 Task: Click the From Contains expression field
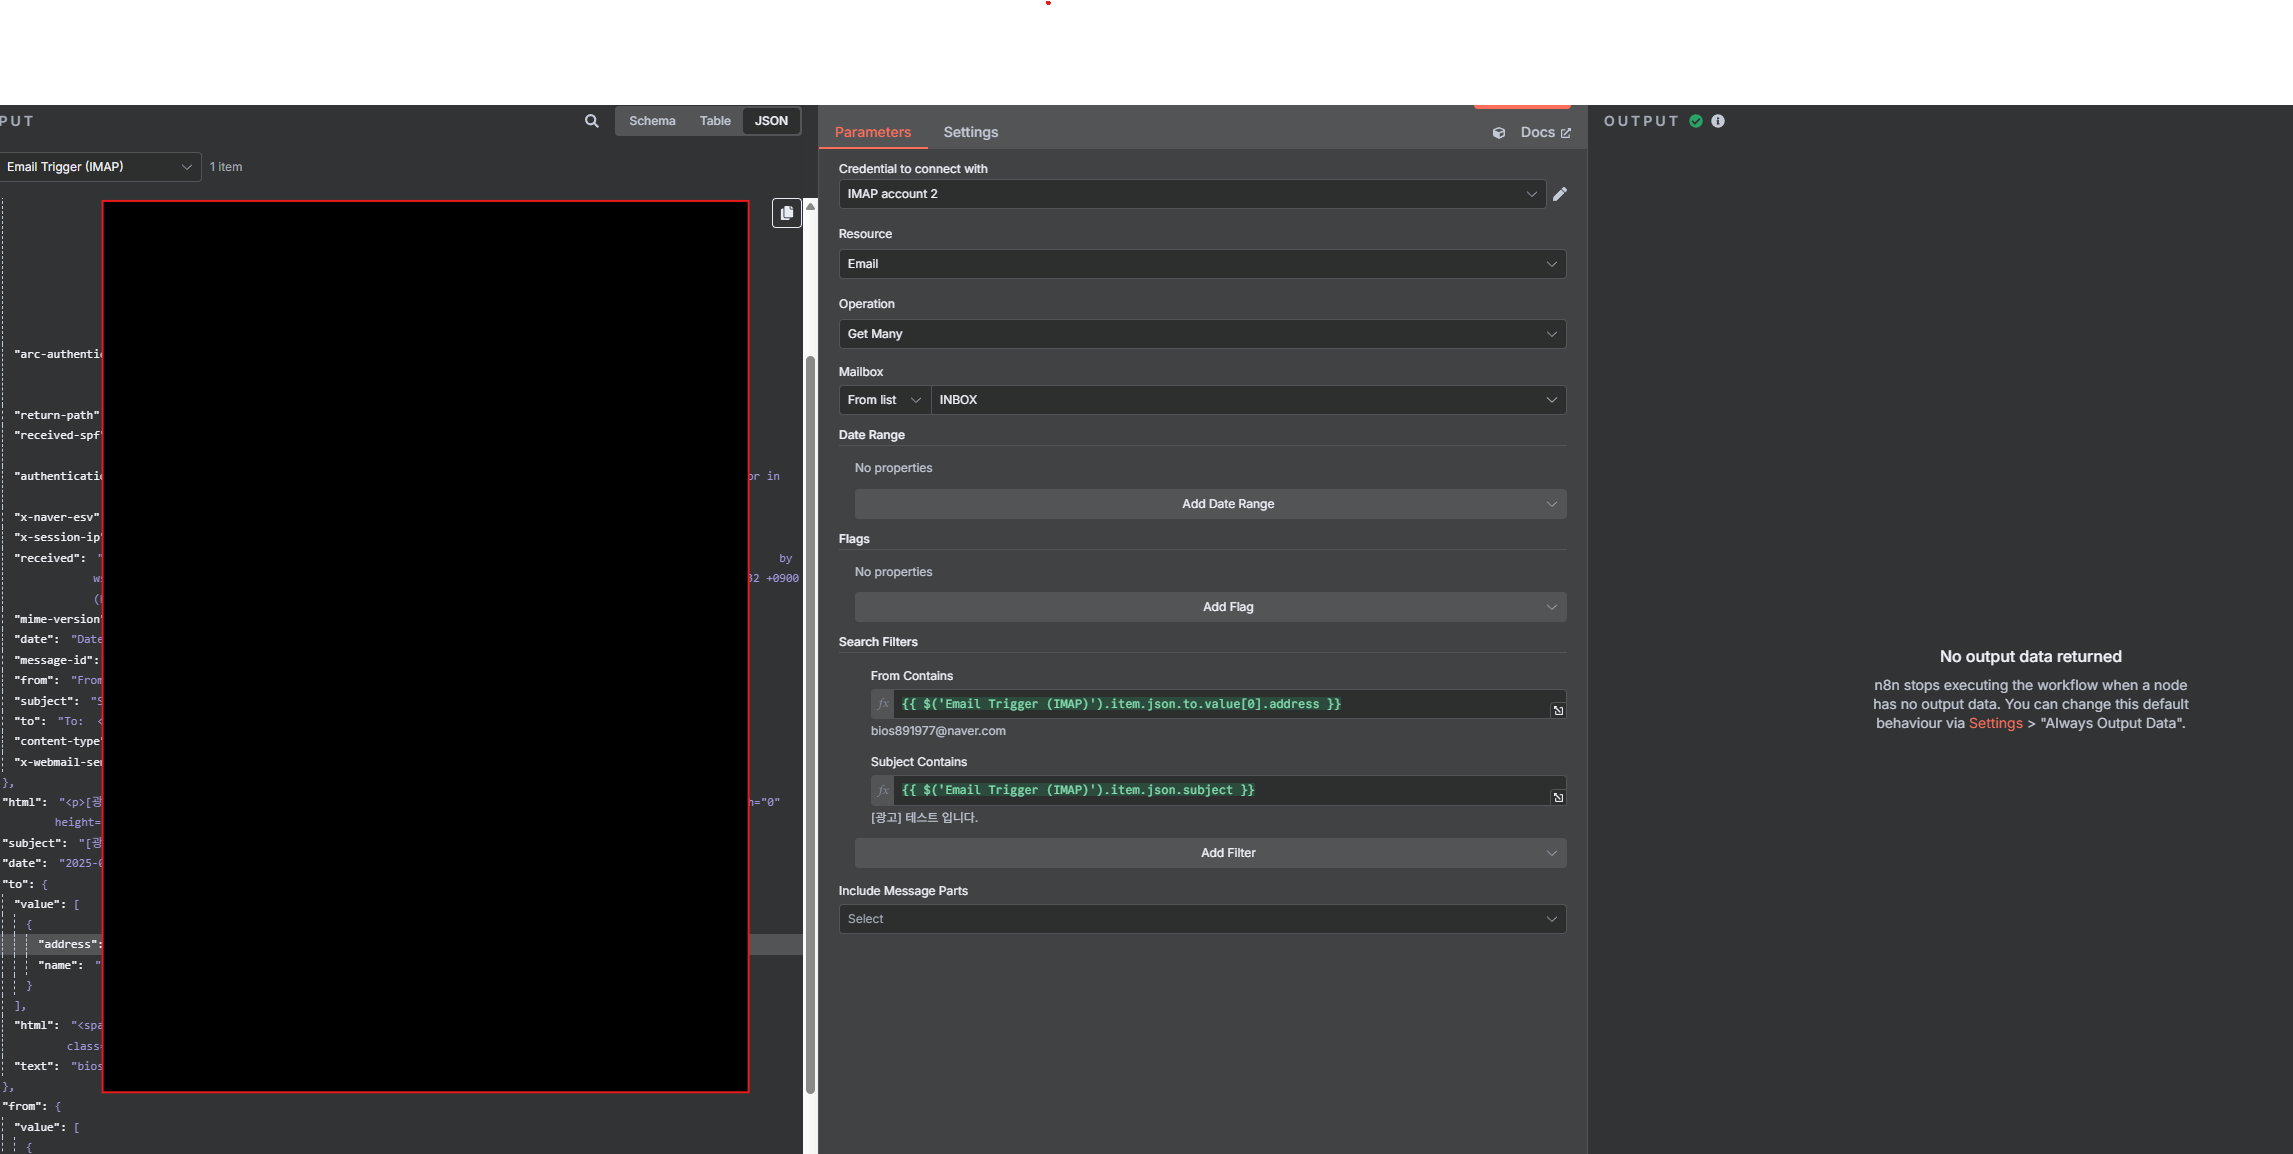point(1220,704)
